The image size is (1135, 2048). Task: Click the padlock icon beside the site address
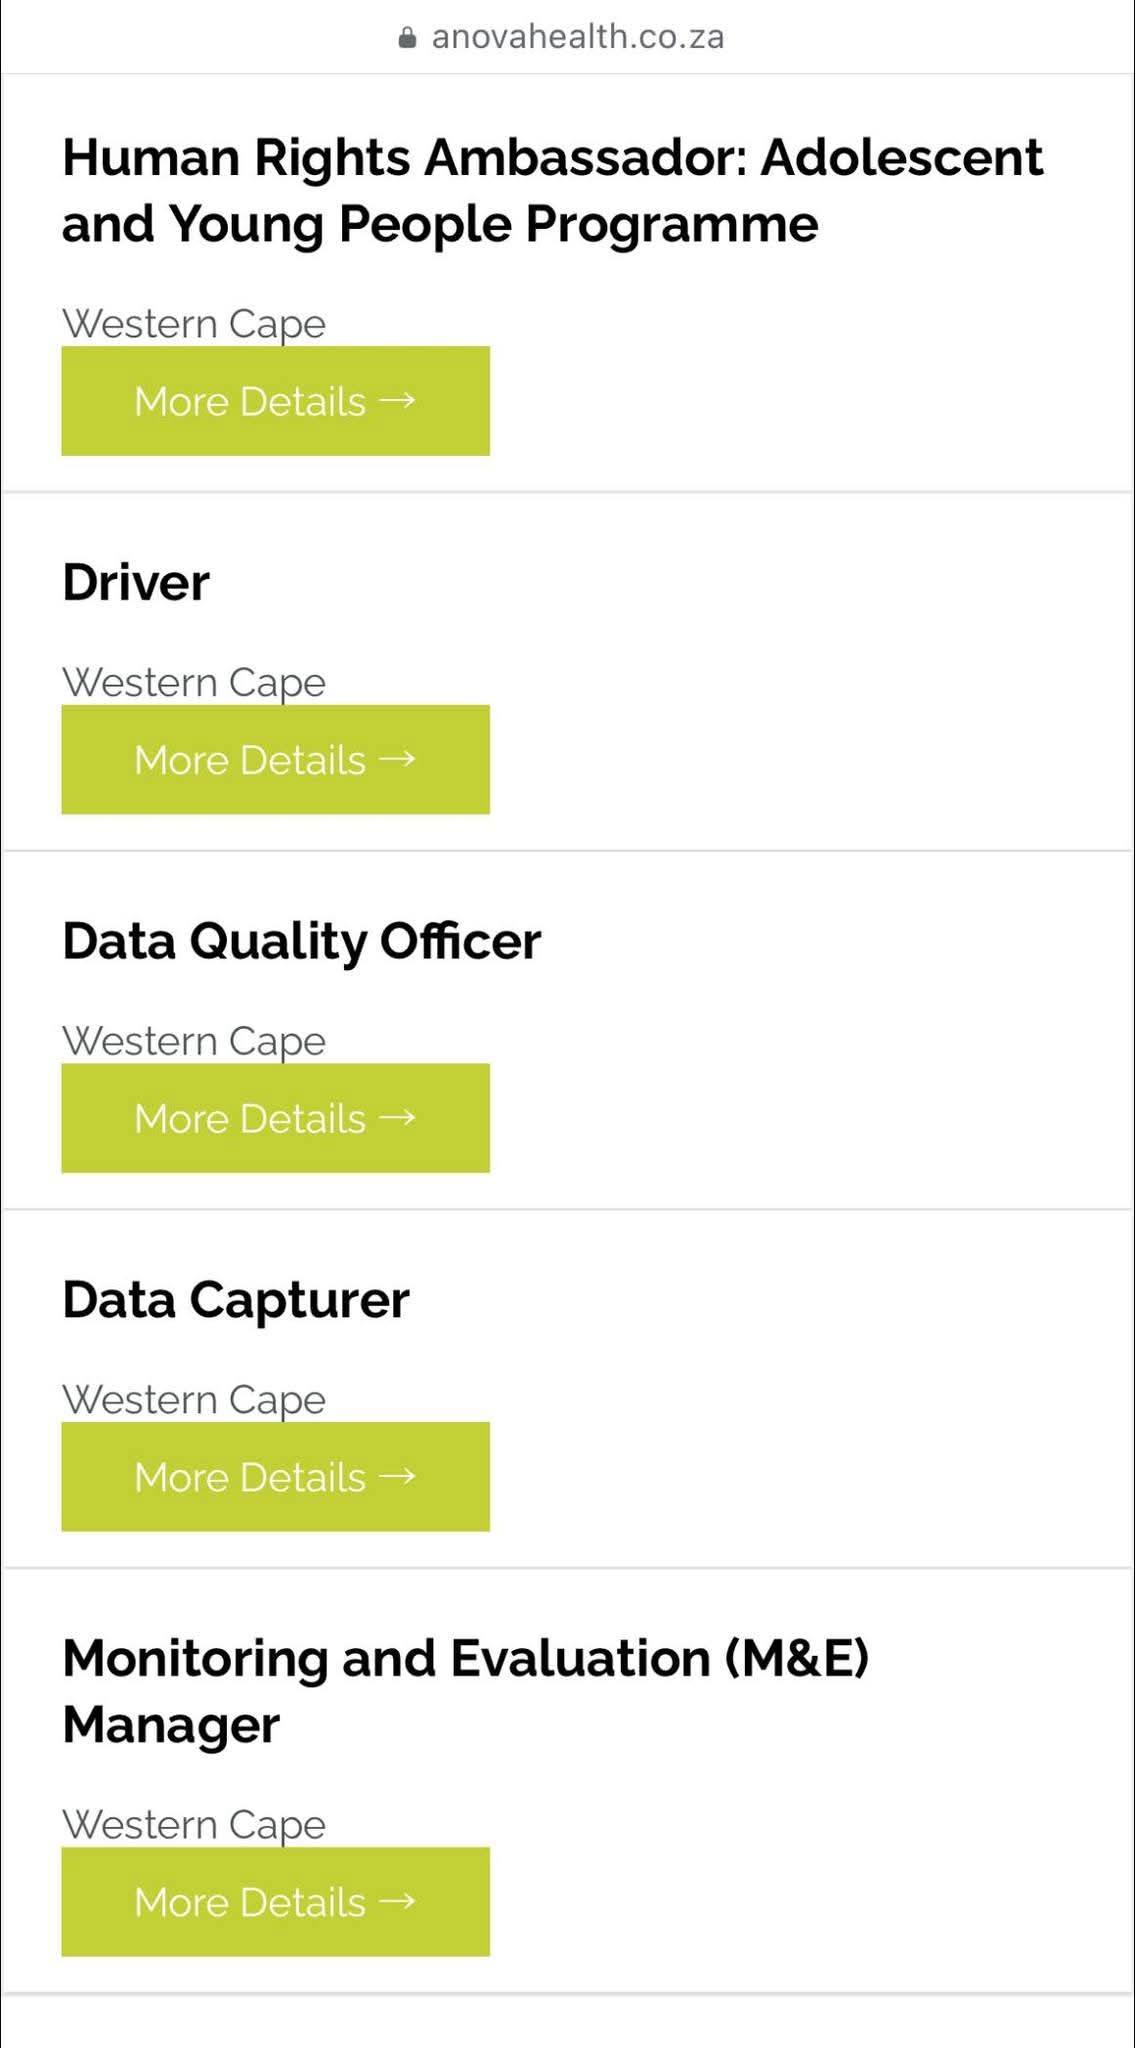(407, 38)
